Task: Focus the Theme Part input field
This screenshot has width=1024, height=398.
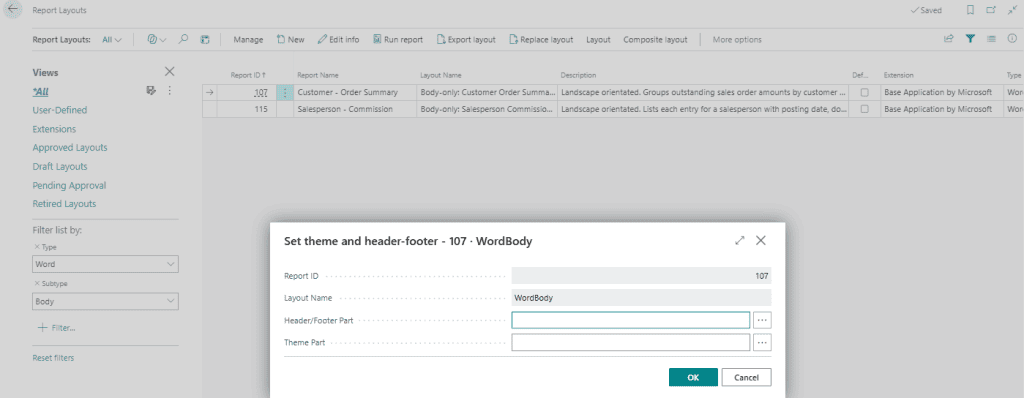Action: pos(630,342)
